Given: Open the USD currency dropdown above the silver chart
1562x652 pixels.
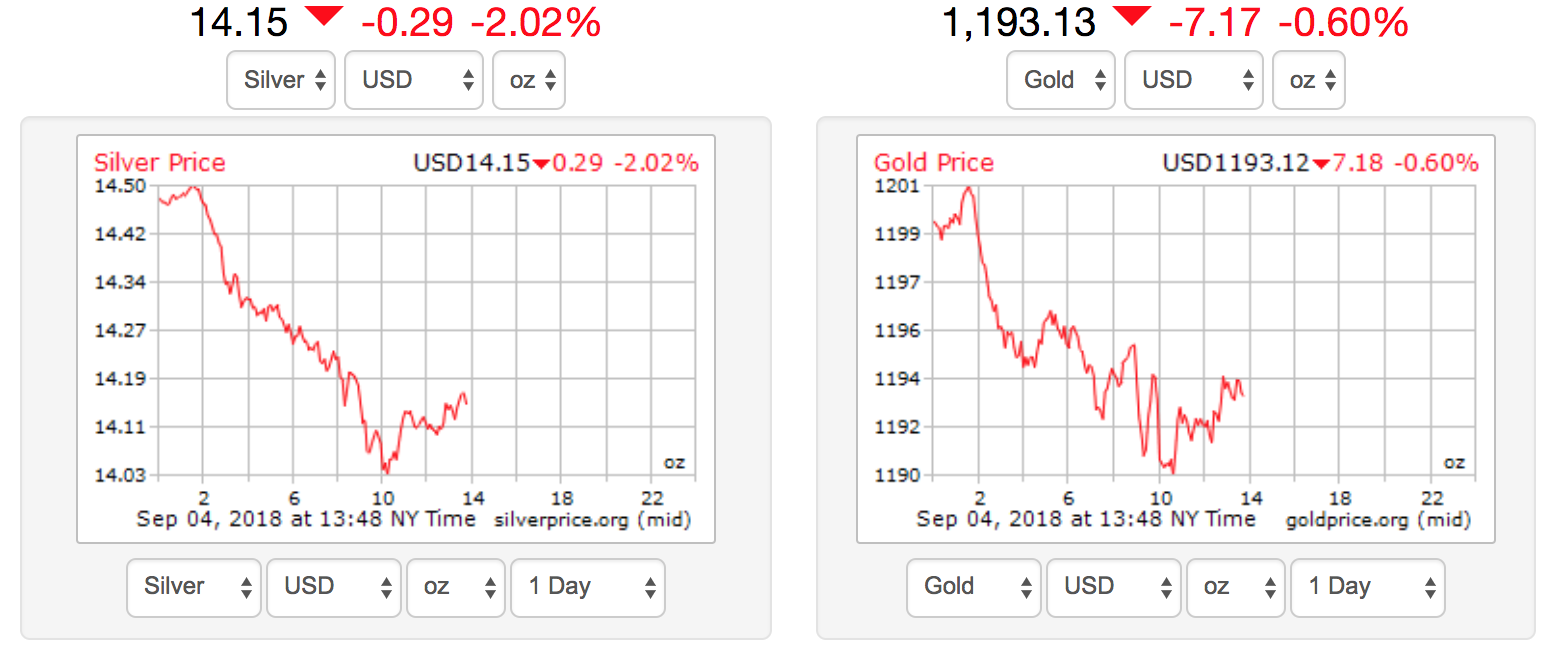Looking at the screenshot, I should point(414,80).
